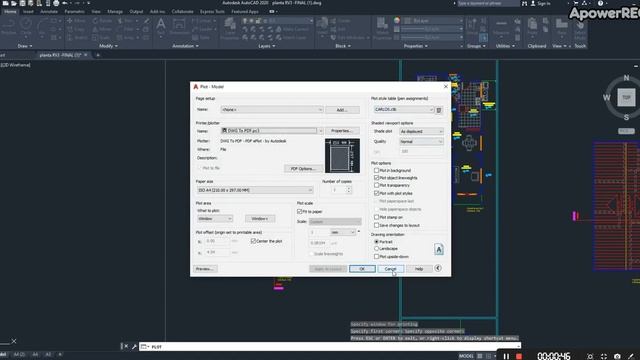Viewport: 640px width, 360px height.
Task: Enable Plot transparency checkbox
Action: point(376,185)
